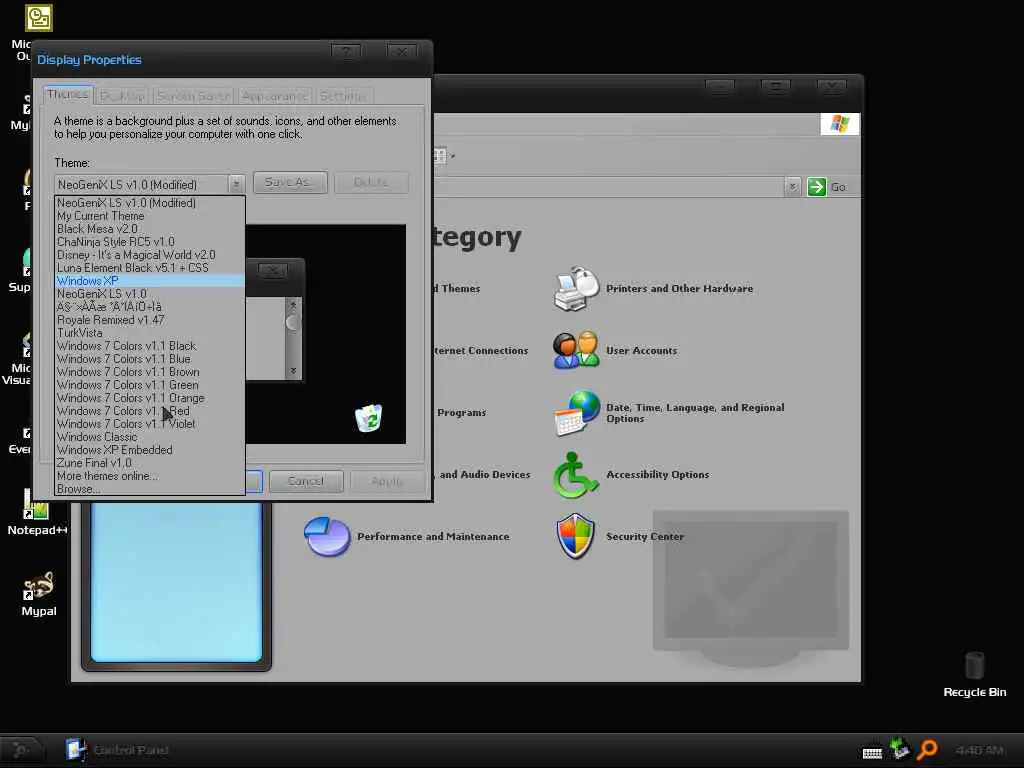Switch to the Desktop tab

click(123, 96)
